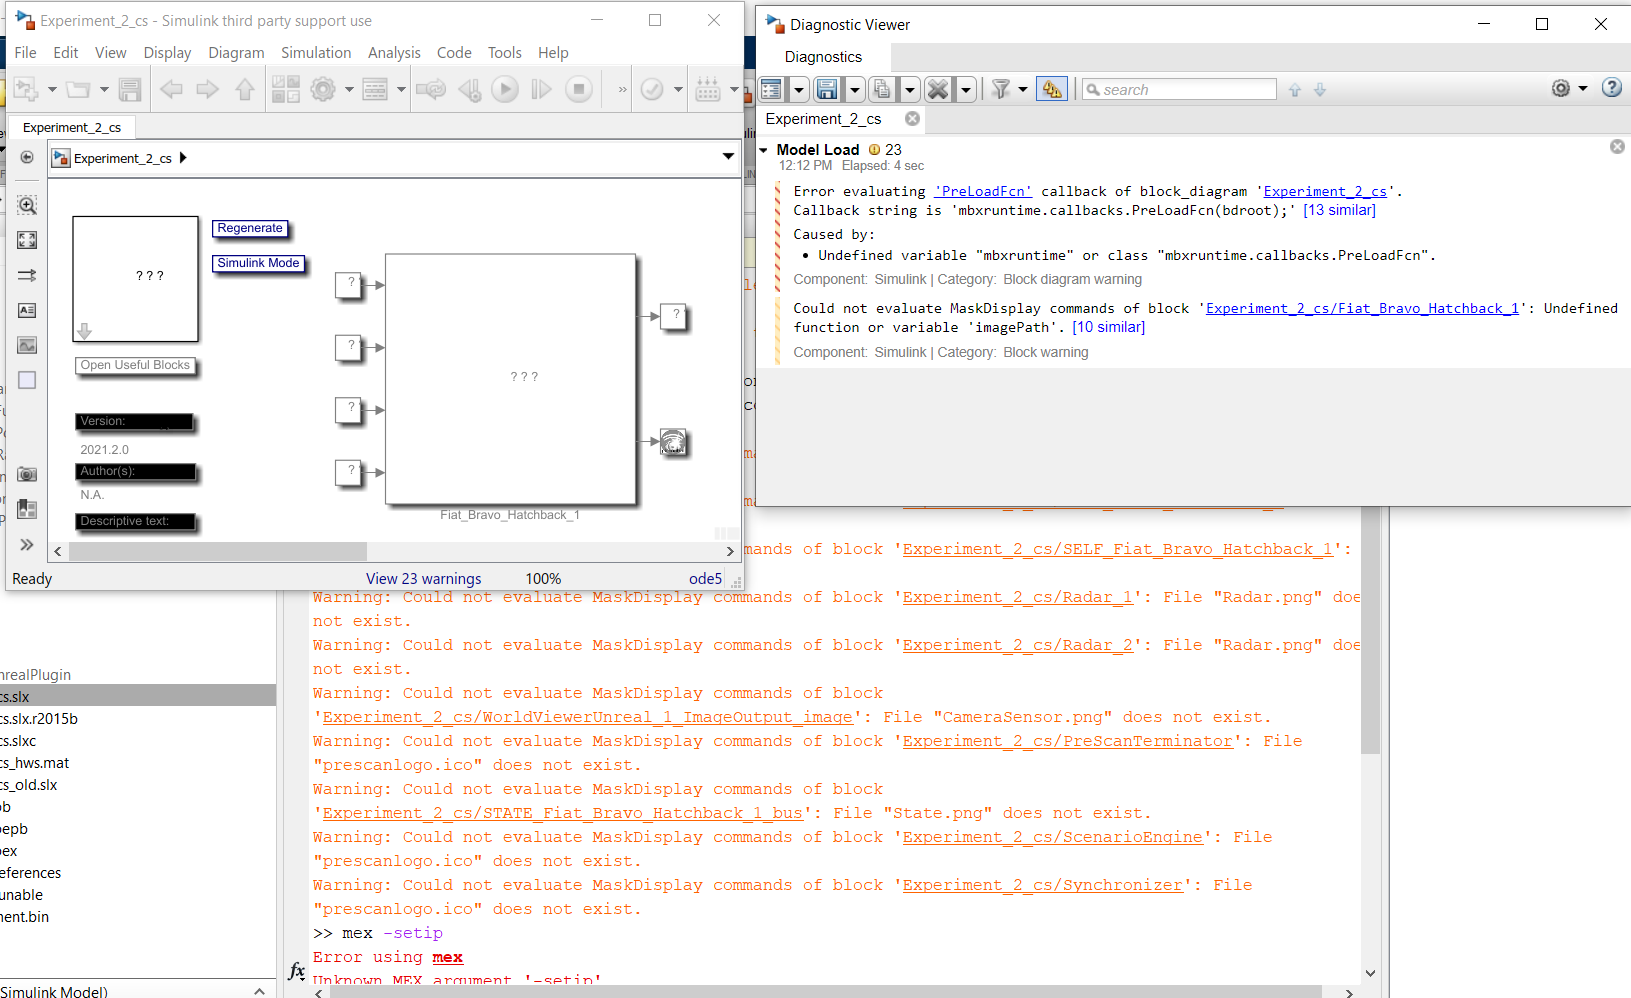Open Diagnostic Viewer help question mark

[x=1611, y=88]
